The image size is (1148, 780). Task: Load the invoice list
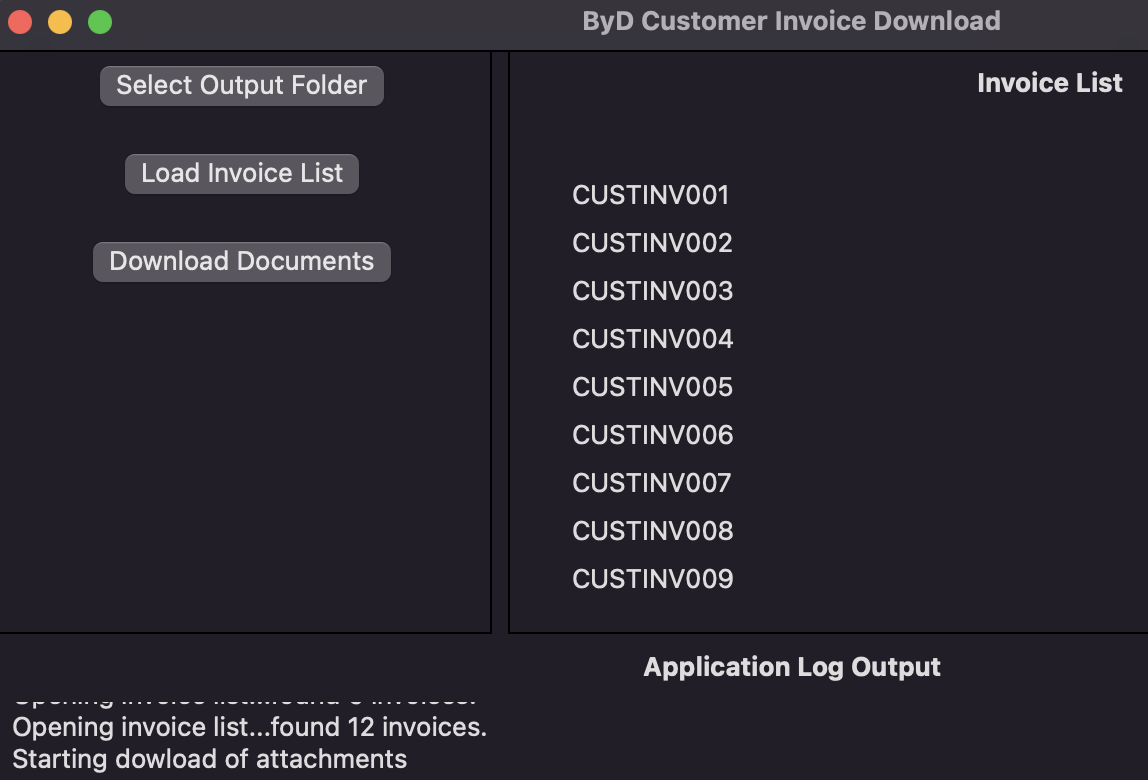pos(242,174)
